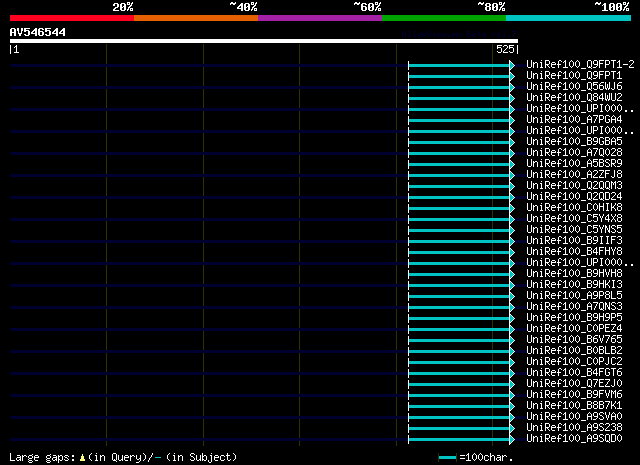This screenshot has width=640, height=465.
Task: Open hit UniRef100_A9SVA0
Action: 574,417
